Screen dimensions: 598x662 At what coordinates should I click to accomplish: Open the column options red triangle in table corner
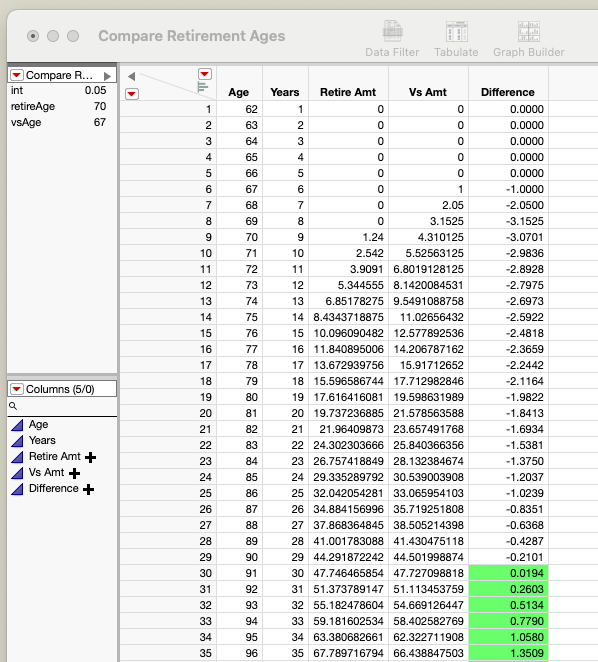[x=205, y=74]
